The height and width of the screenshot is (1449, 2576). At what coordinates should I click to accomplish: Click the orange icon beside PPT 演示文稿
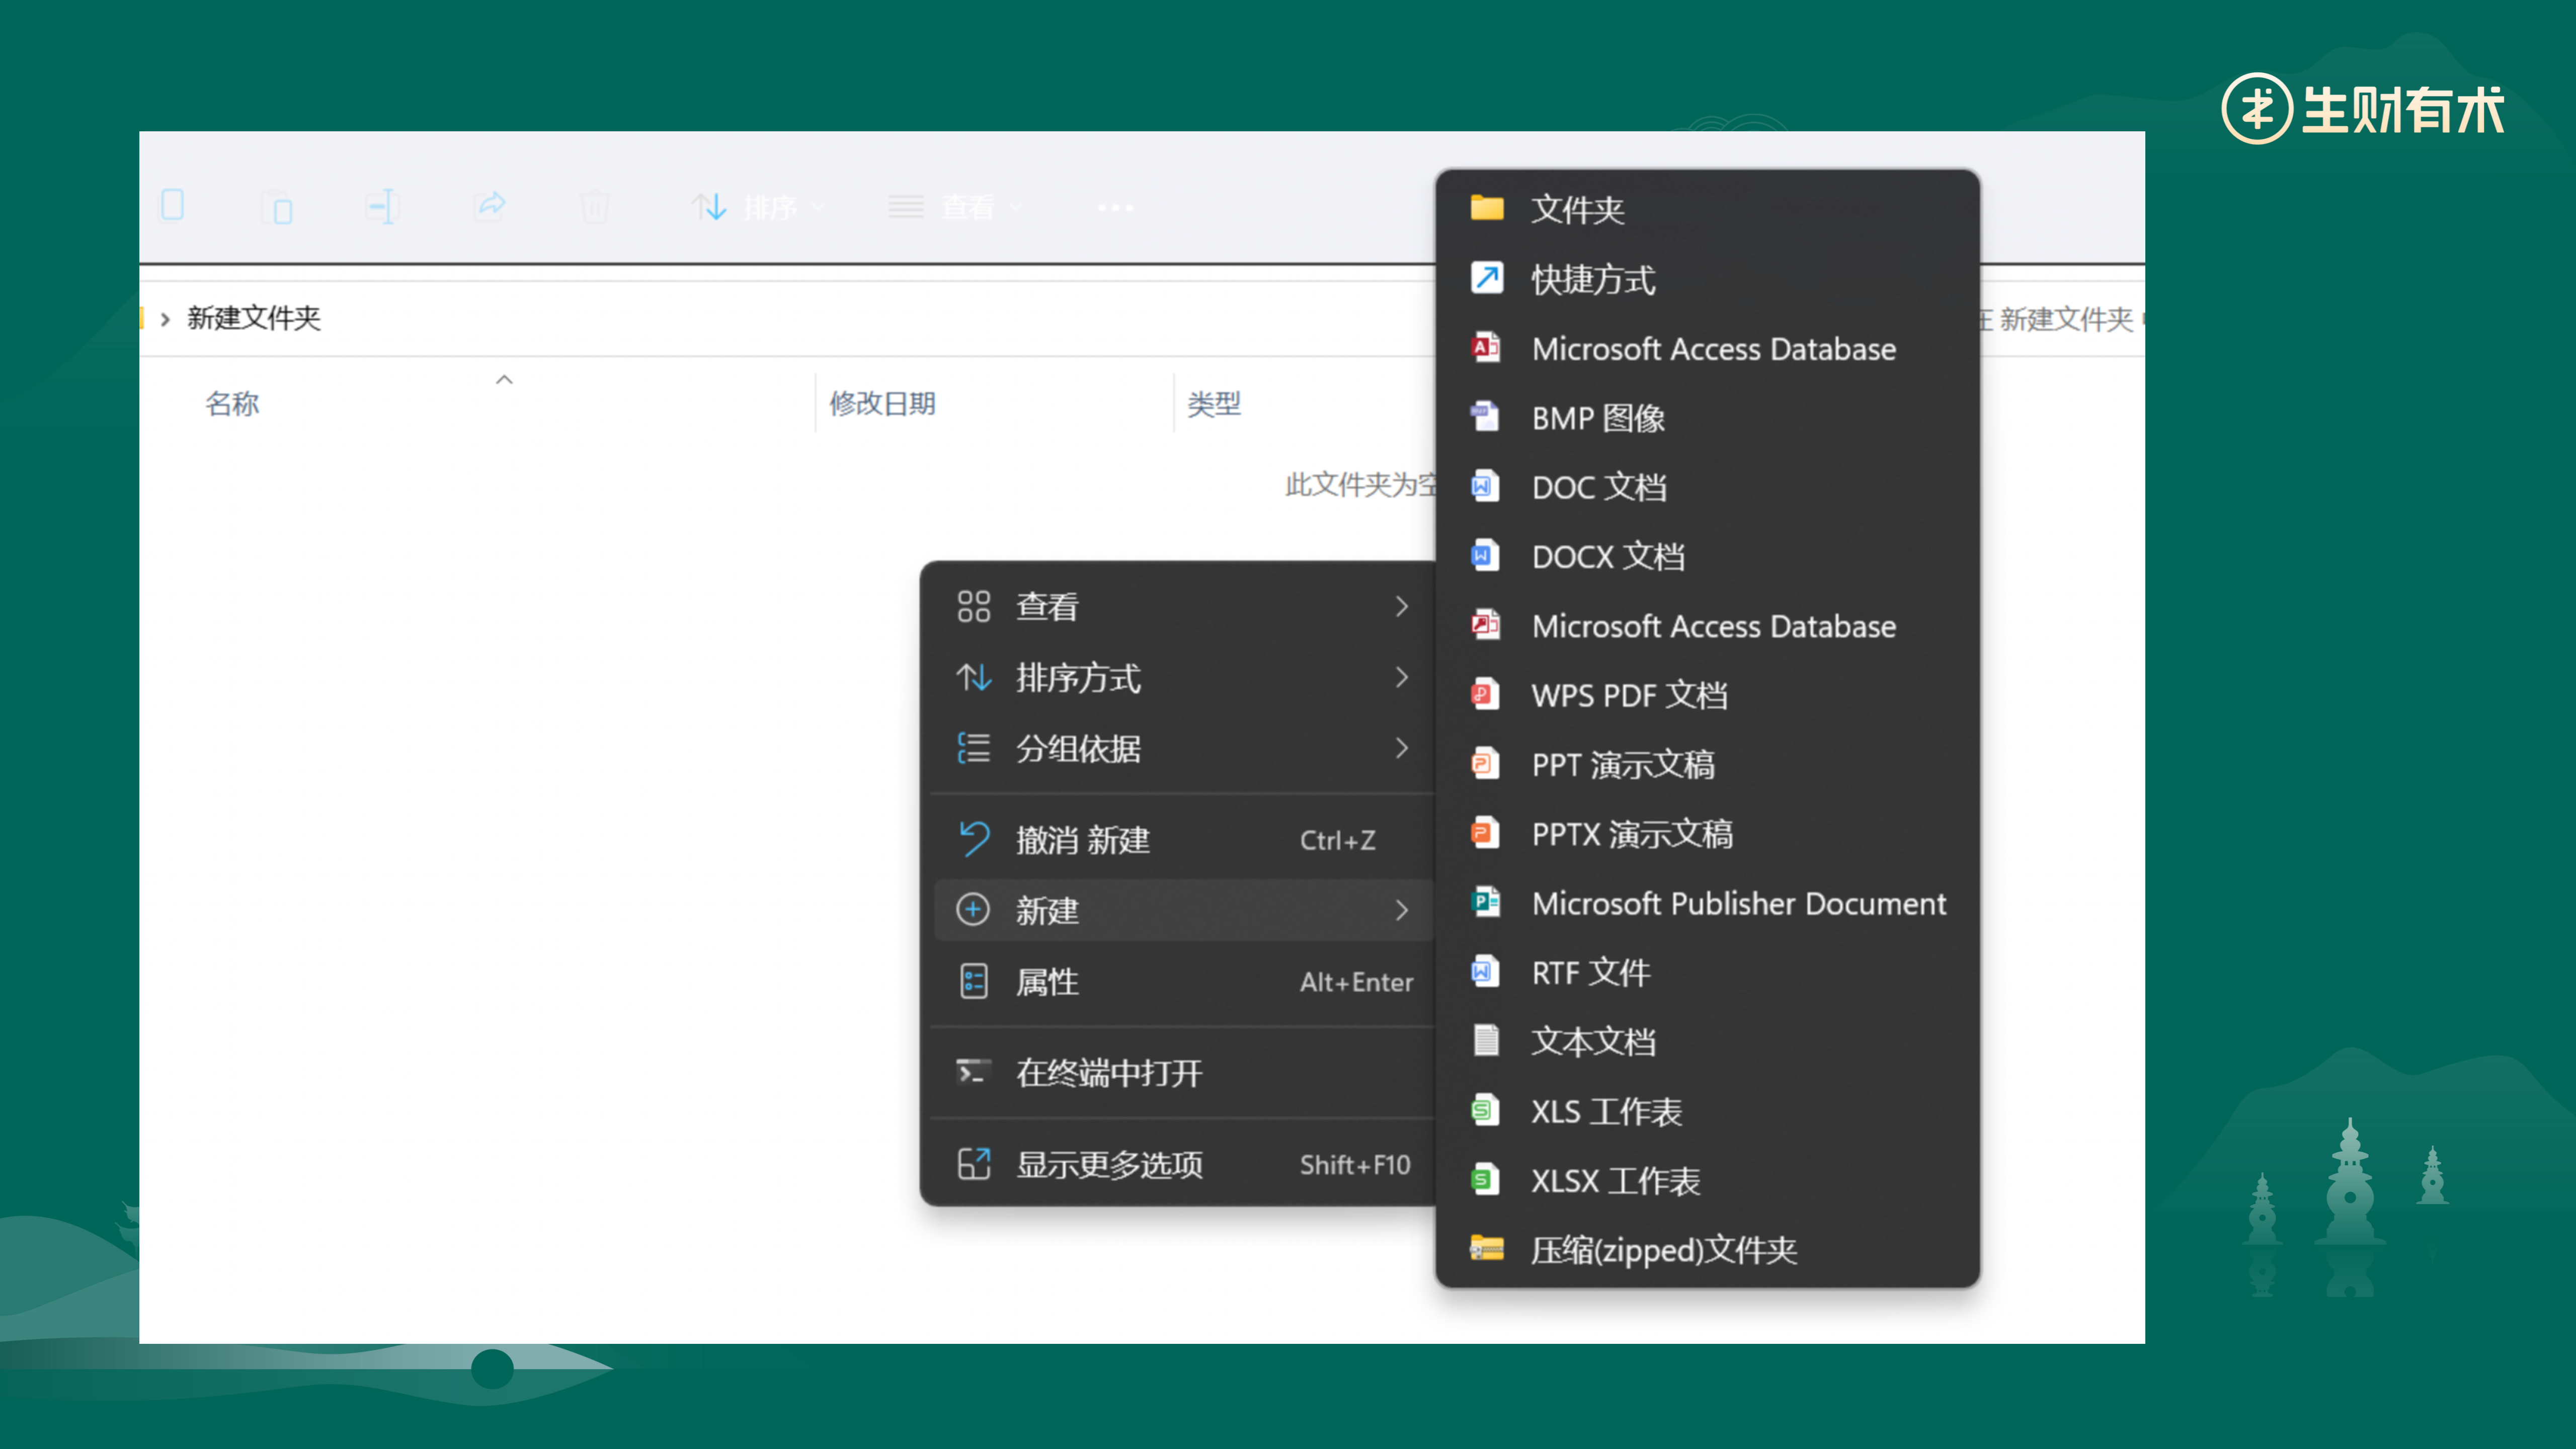[1486, 762]
